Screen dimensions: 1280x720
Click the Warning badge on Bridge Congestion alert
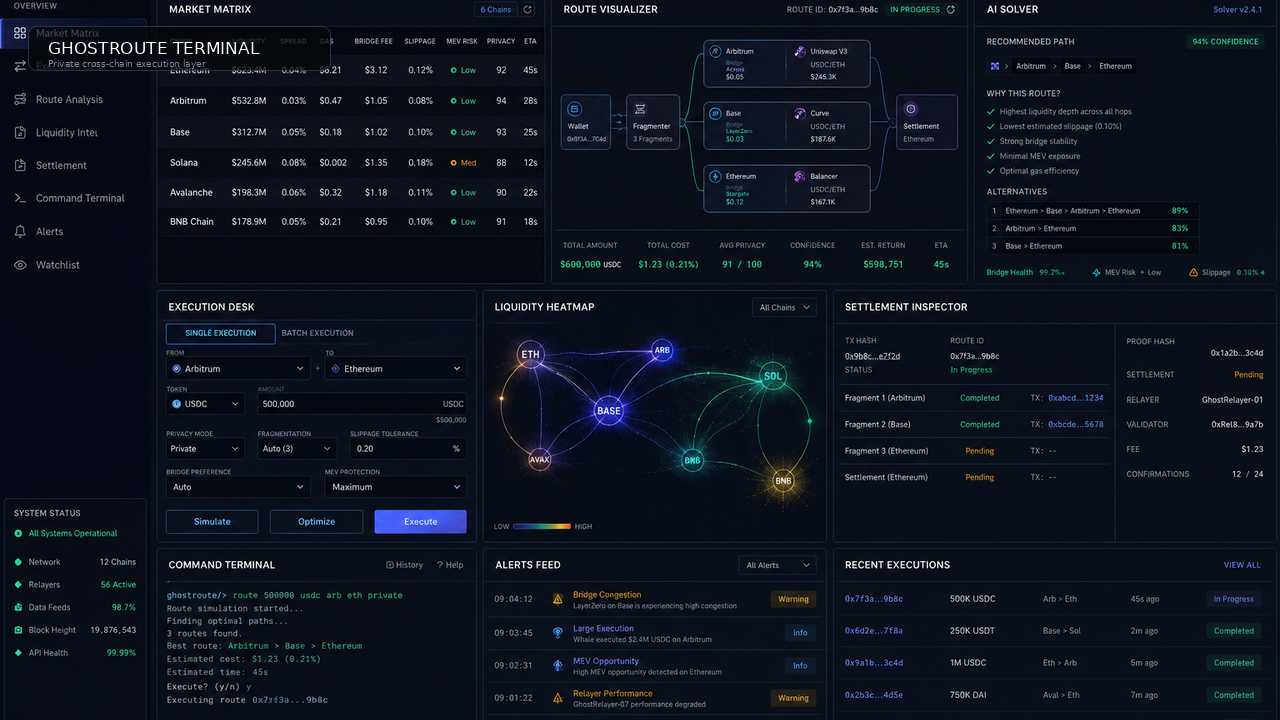point(793,600)
